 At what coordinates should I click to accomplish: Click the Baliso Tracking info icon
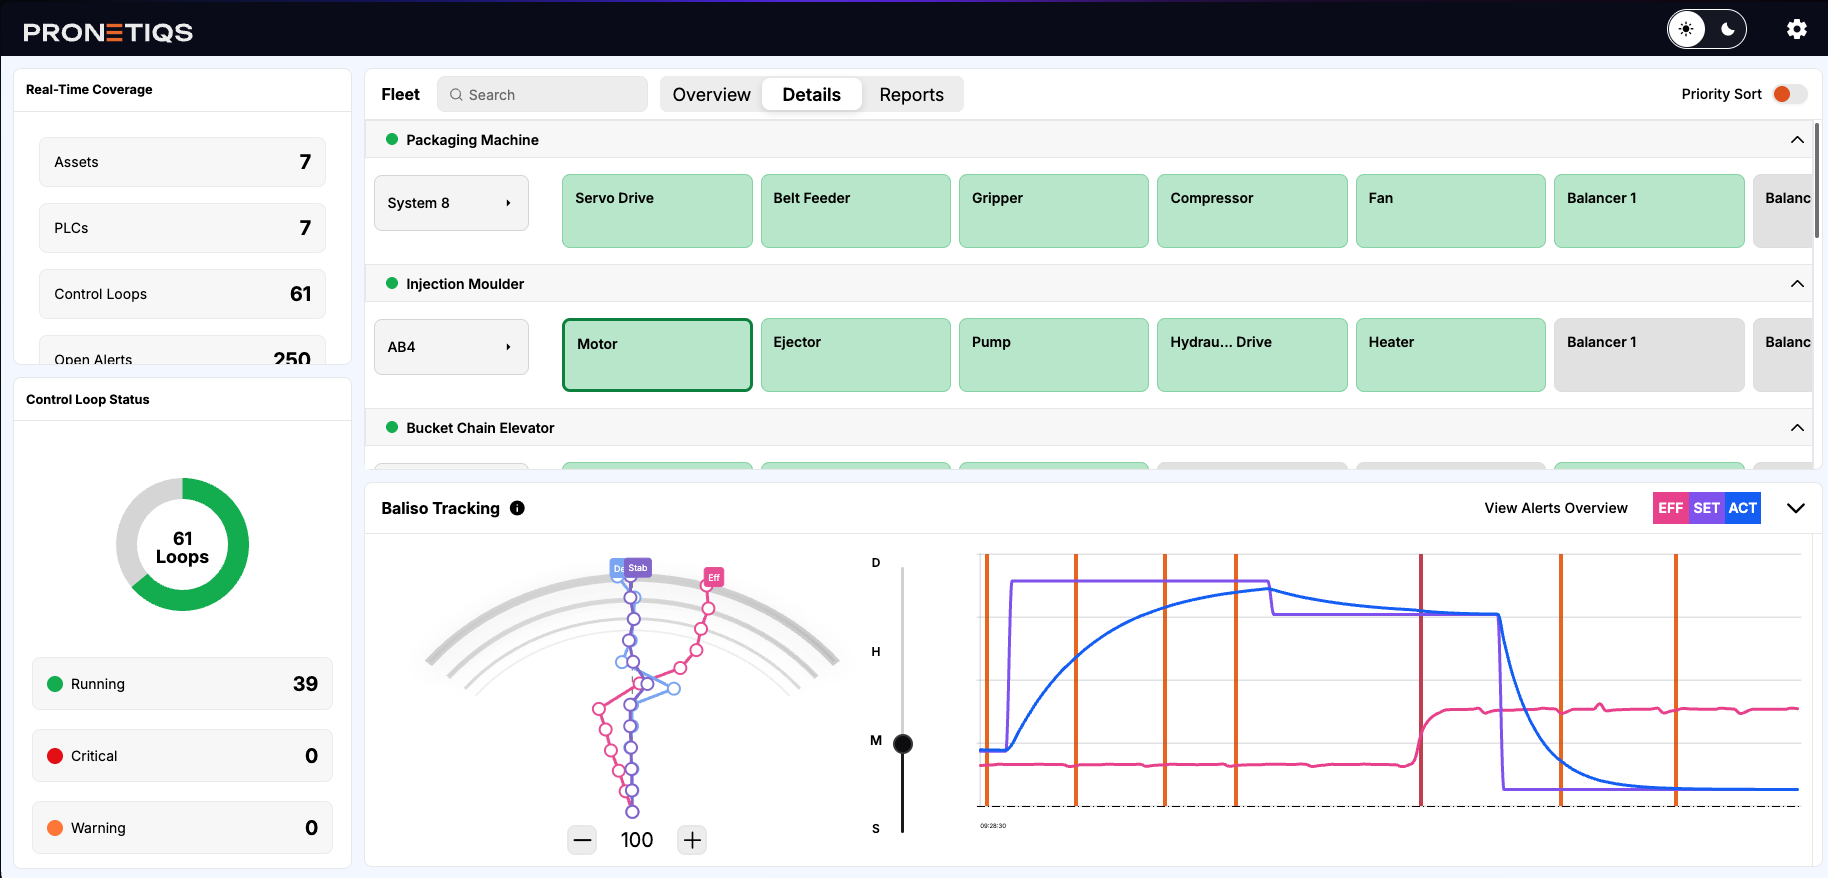(x=517, y=508)
